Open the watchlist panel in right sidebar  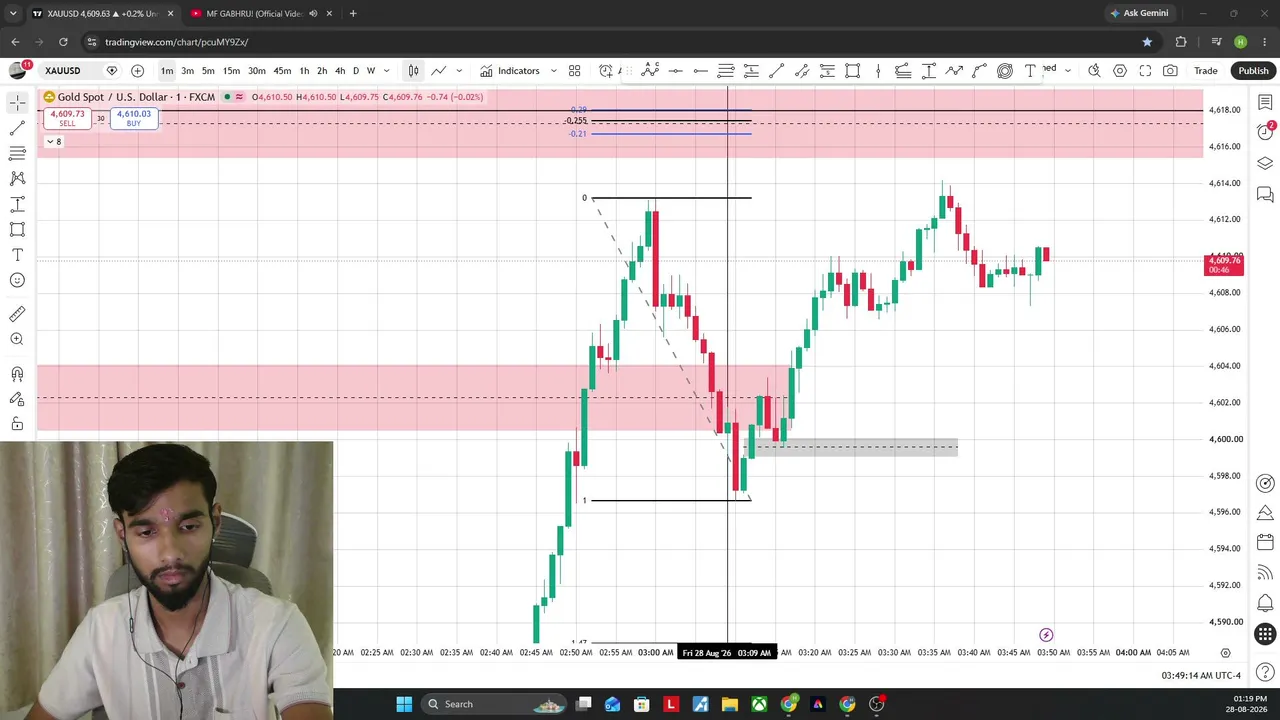coord(1265,103)
